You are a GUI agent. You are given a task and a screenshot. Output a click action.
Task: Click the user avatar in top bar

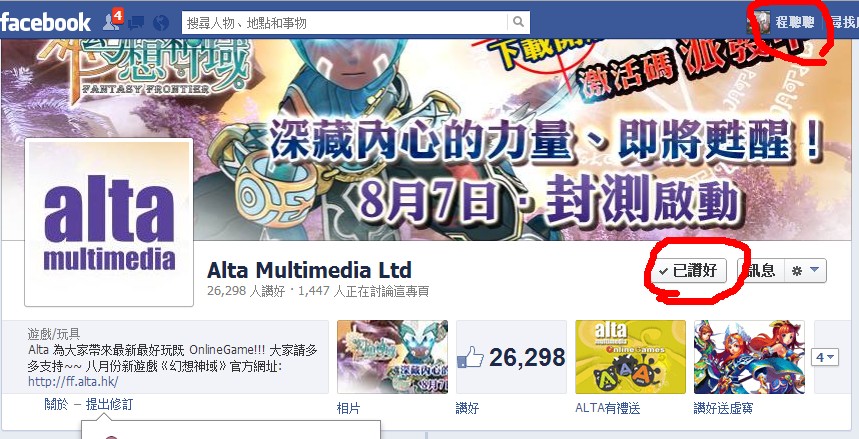click(759, 22)
